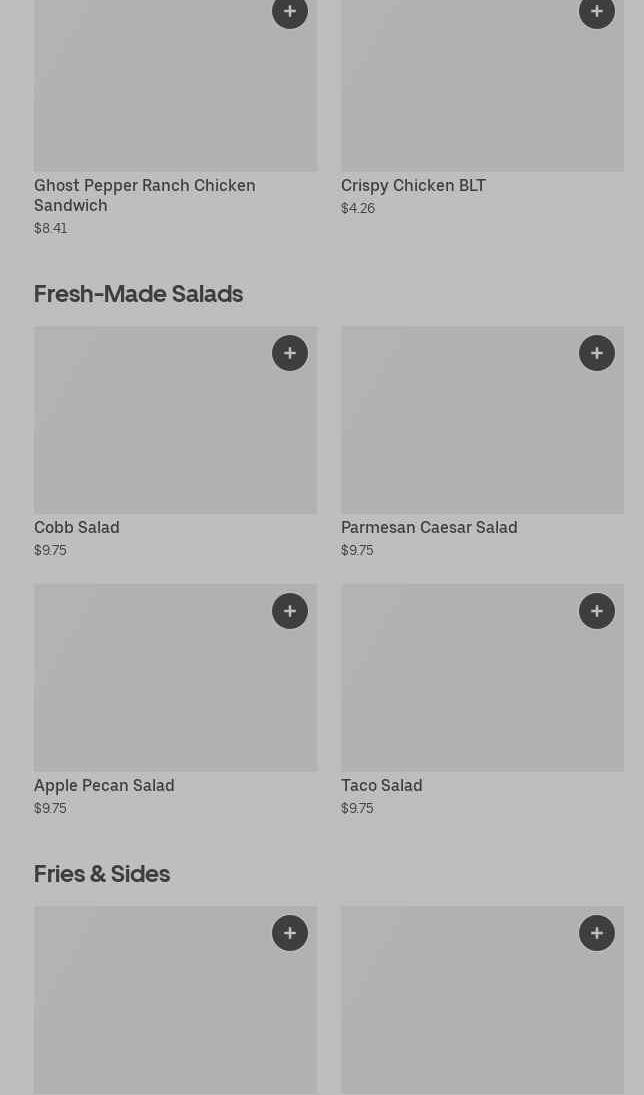Add Crispy Chicken BLT to cart
The image size is (644, 1095).
[x=596, y=12]
